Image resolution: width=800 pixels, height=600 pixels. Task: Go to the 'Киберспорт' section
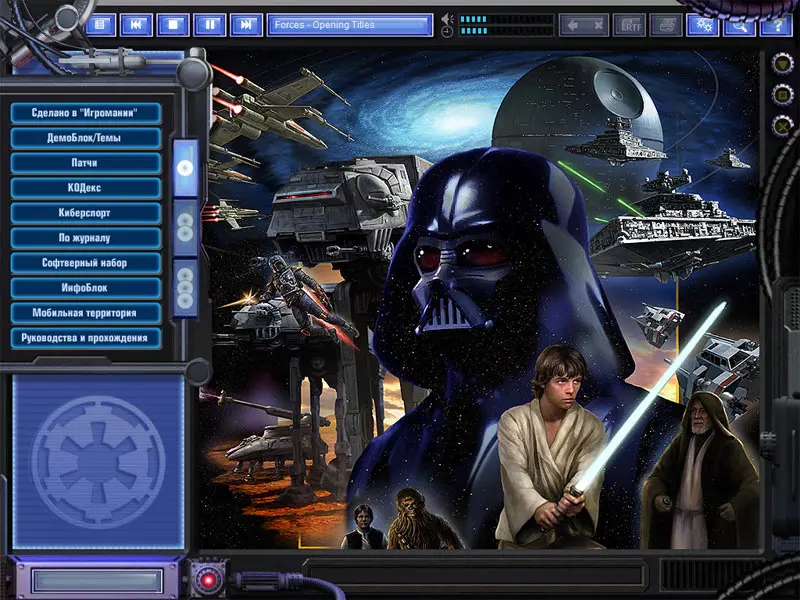[86, 213]
